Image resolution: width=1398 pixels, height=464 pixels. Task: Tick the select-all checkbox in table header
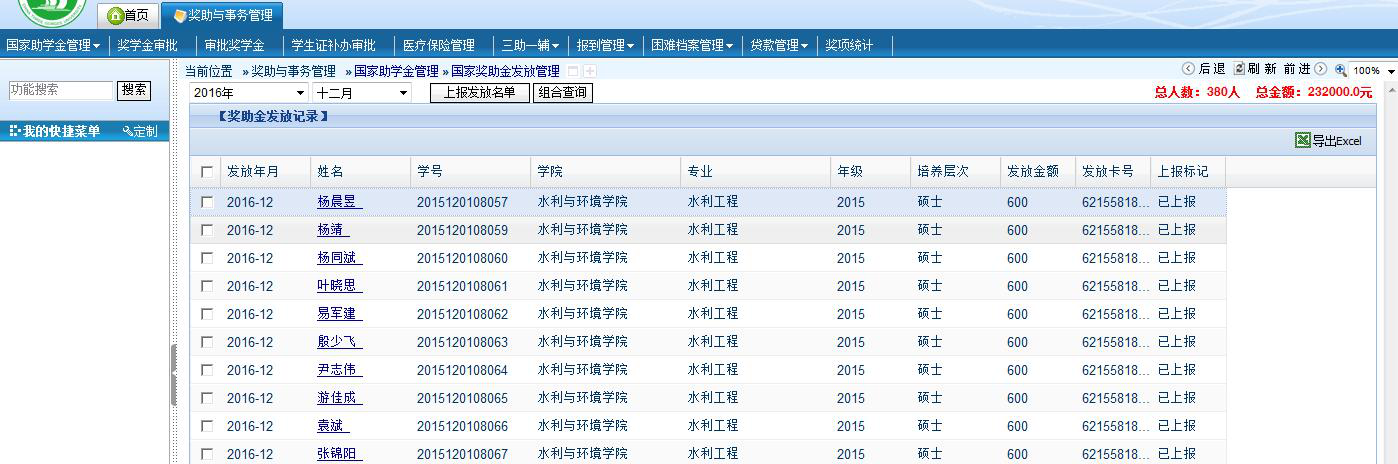(x=207, y=172)
